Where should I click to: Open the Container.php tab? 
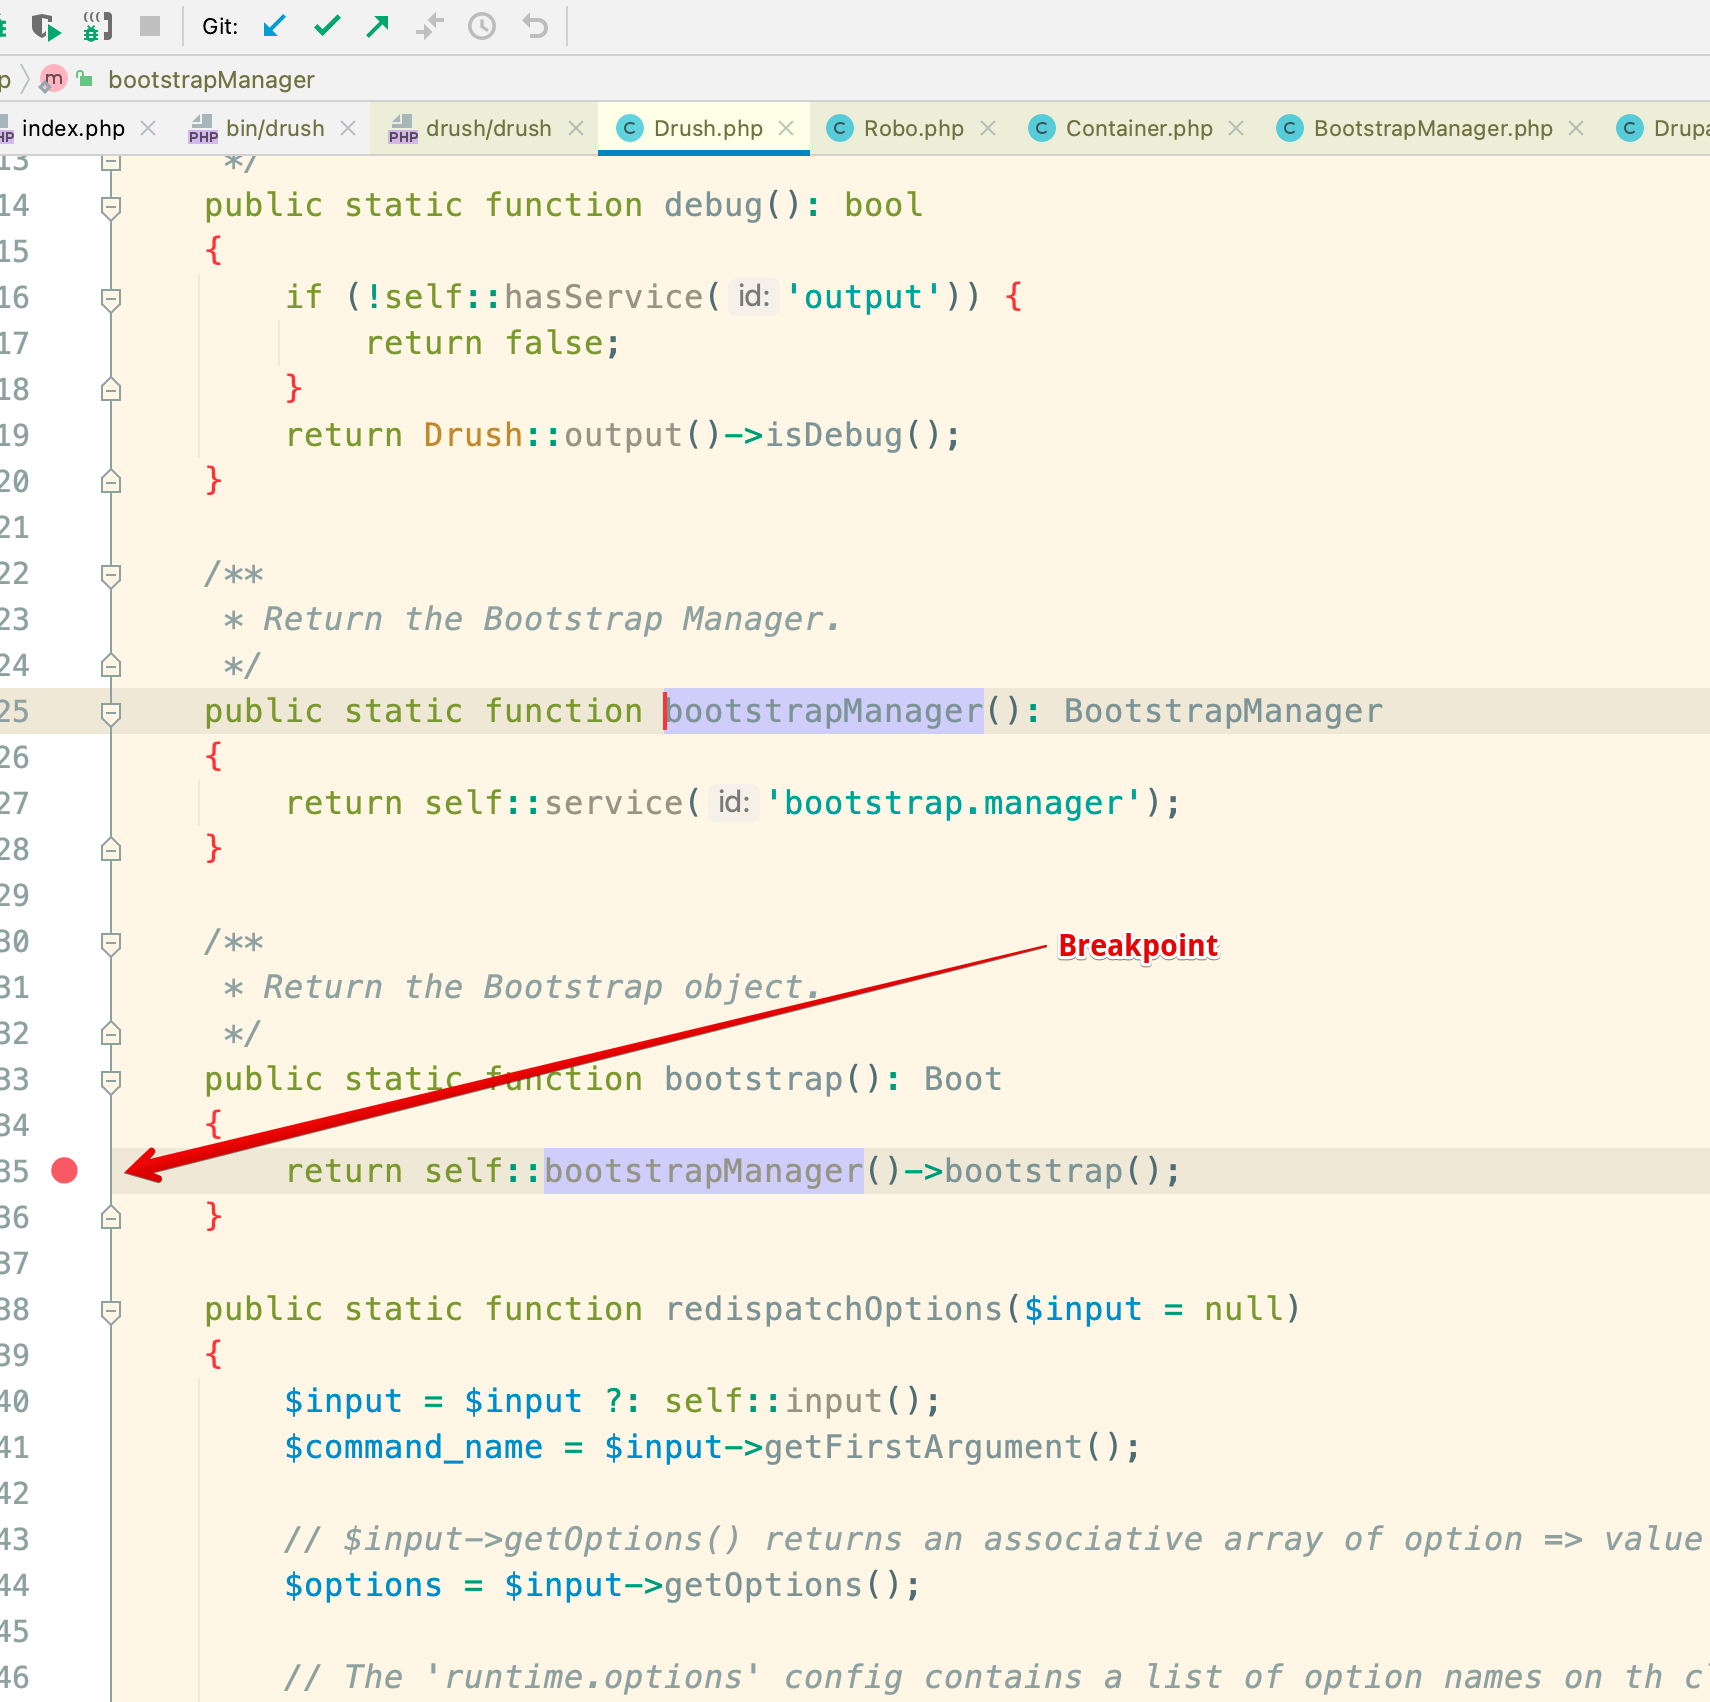point(1139,128)
